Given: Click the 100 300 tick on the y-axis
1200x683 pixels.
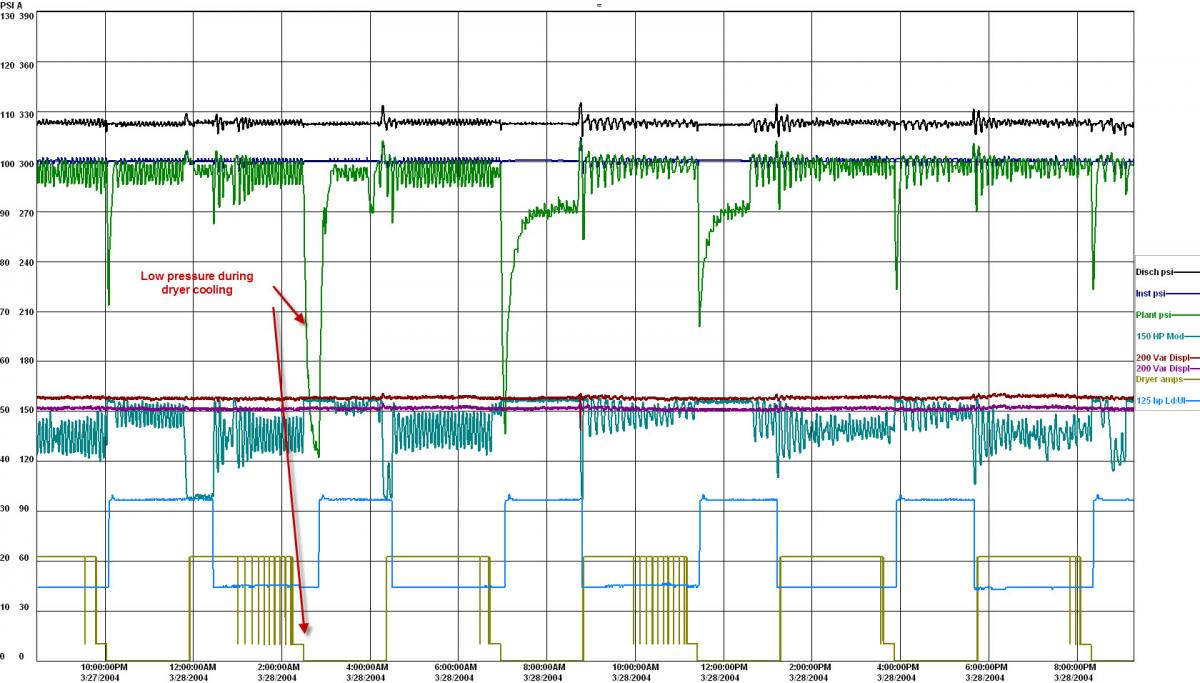Looking at the screenshot, I should (x=17, y=164).
